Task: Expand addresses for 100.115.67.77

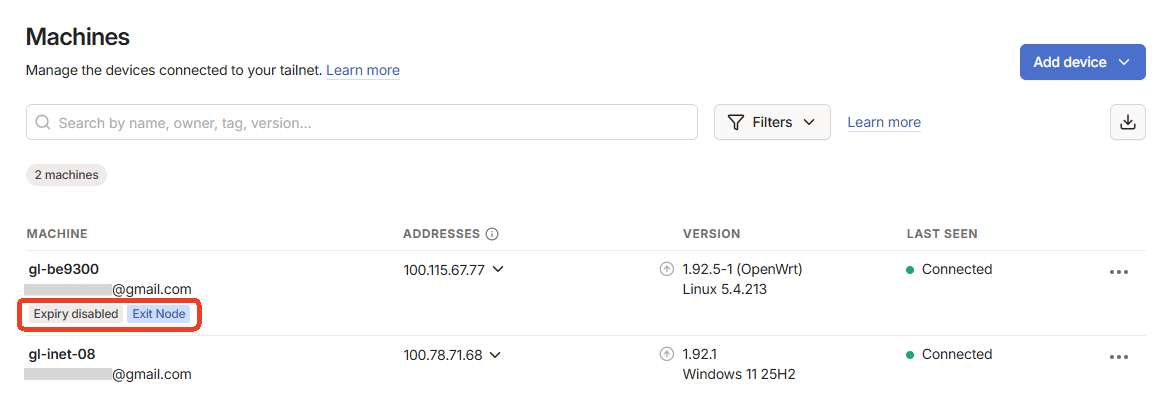Action: (498, 269)
